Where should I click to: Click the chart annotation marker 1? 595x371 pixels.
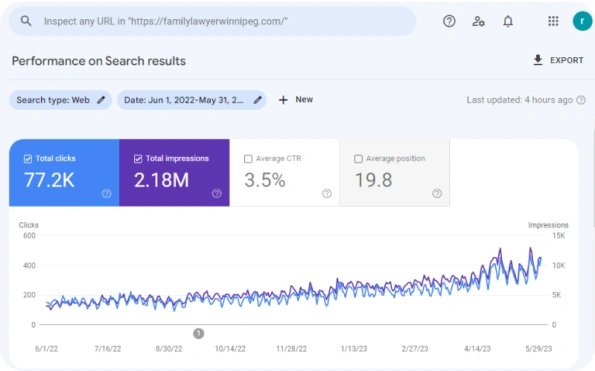point(198,333)
